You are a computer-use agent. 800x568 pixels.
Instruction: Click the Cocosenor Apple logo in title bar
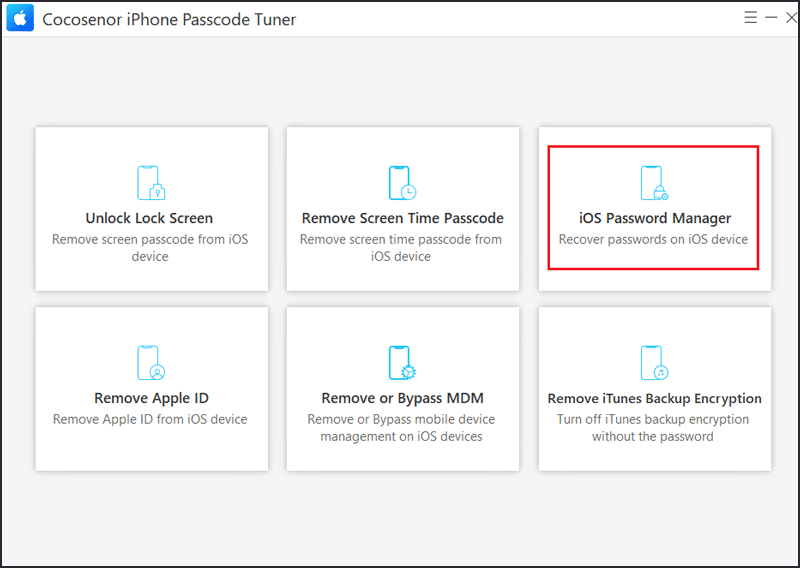pos(20,18)
